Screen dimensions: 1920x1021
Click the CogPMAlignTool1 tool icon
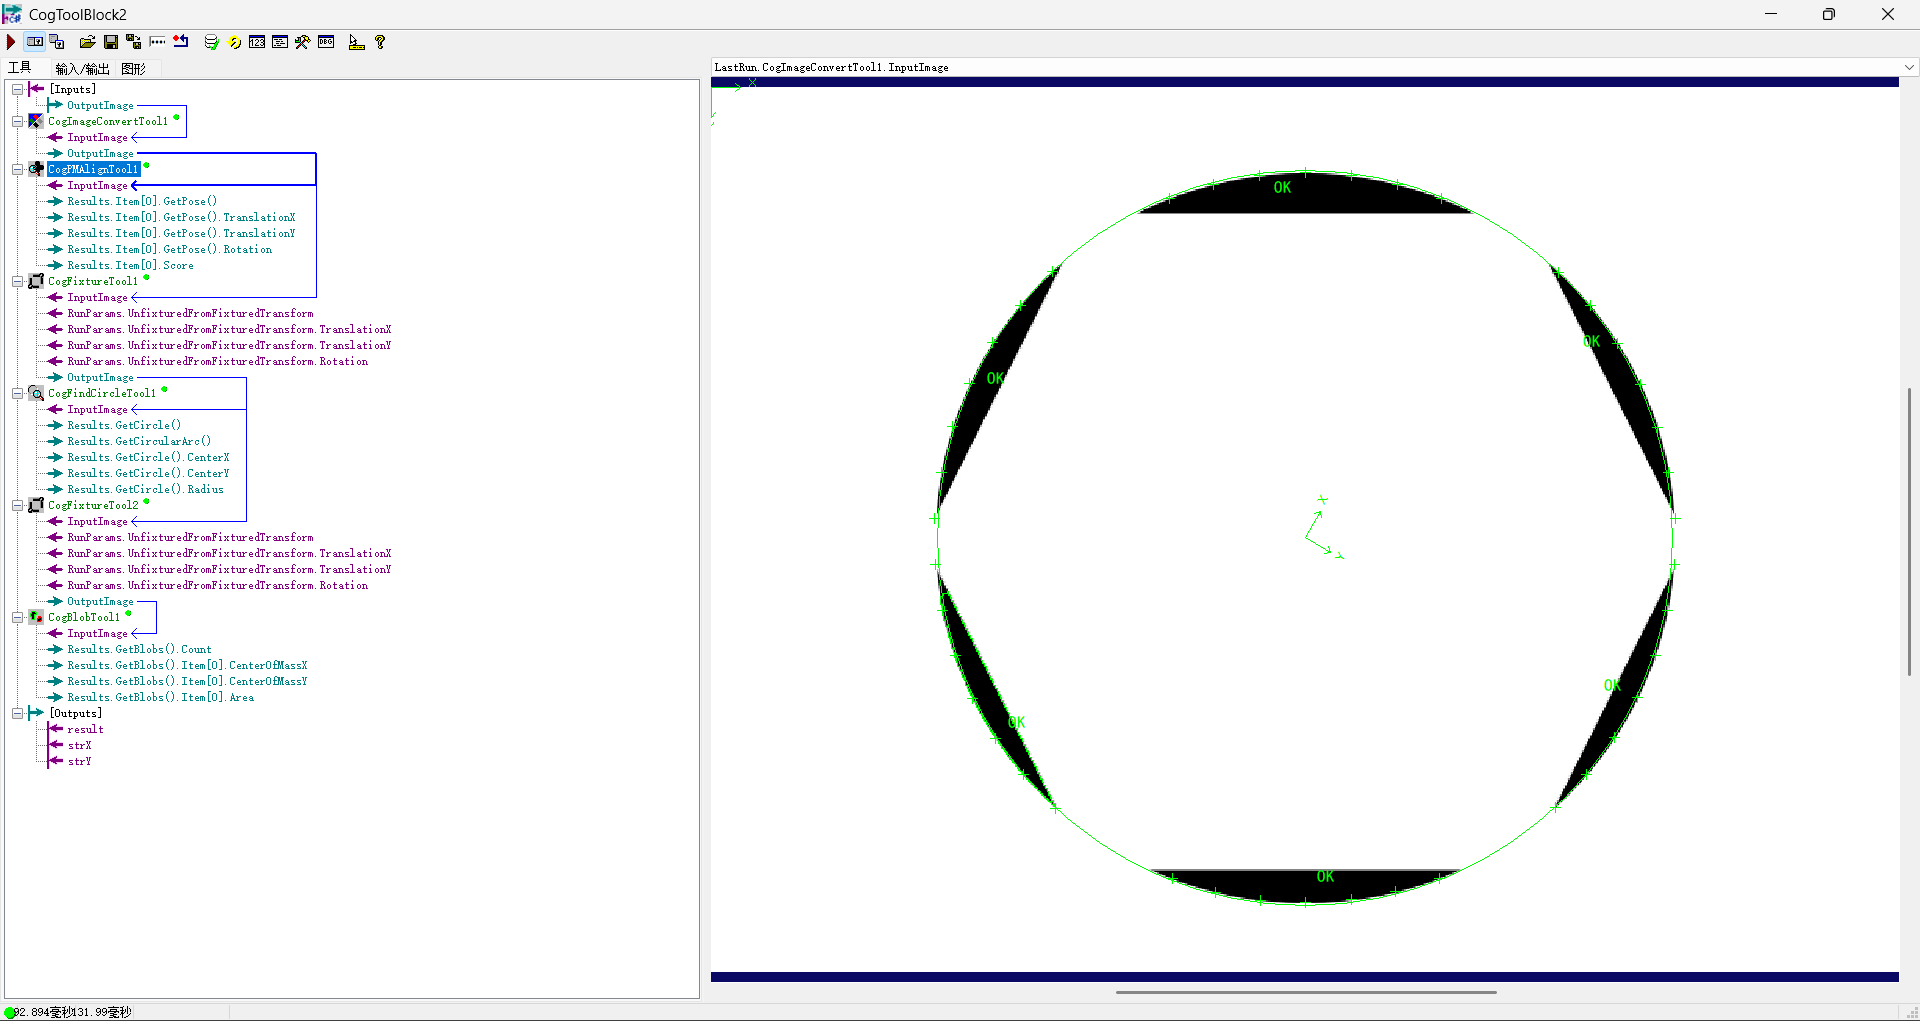pyautogui.click(x=36, y=169)
